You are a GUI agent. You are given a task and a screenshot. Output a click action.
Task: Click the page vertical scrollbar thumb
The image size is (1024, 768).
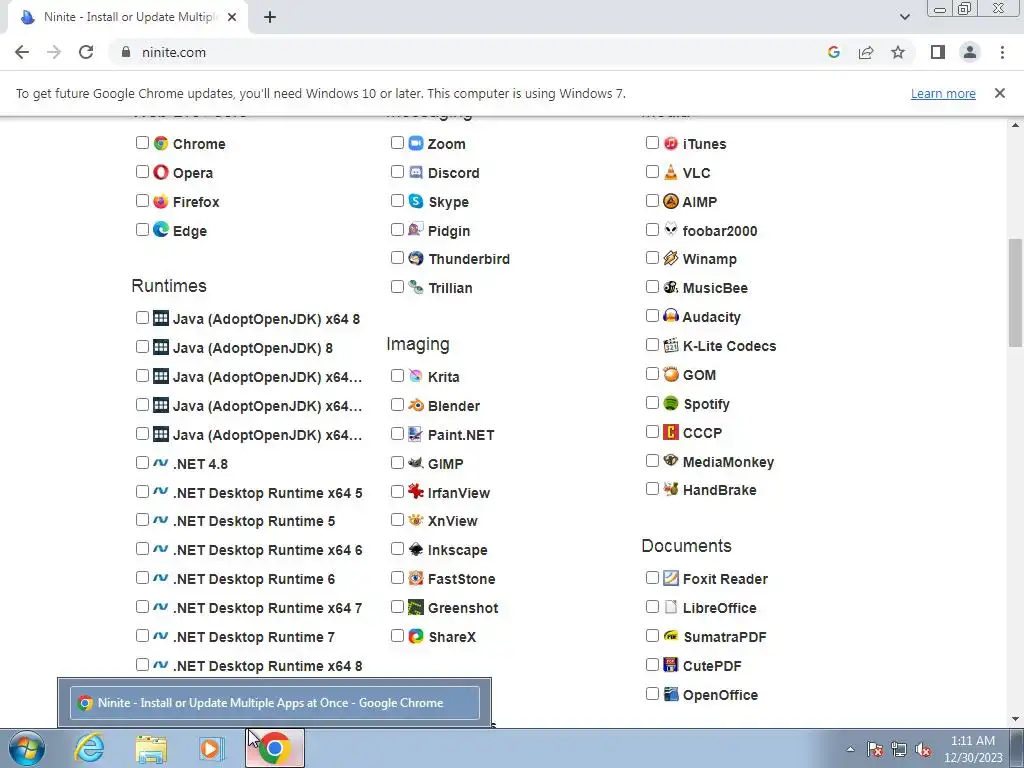tap(1015, 293)
